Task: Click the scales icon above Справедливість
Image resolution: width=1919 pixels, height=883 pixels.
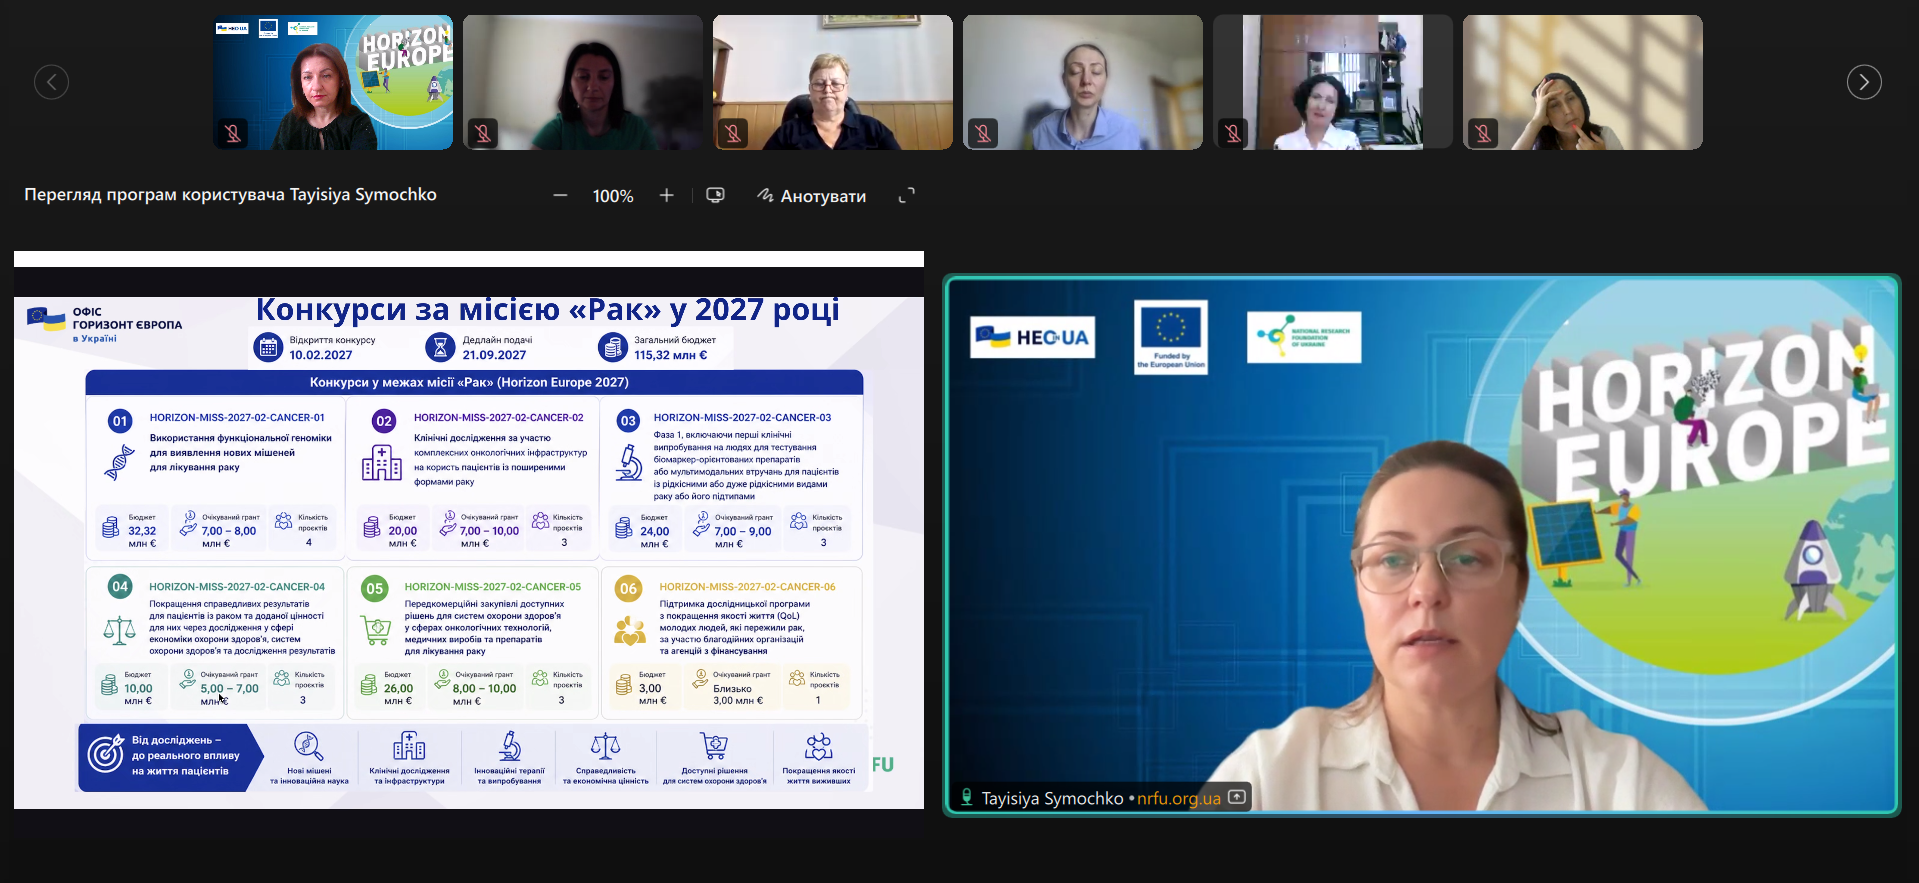Action: pyautogui.click(x=605, y=746)
